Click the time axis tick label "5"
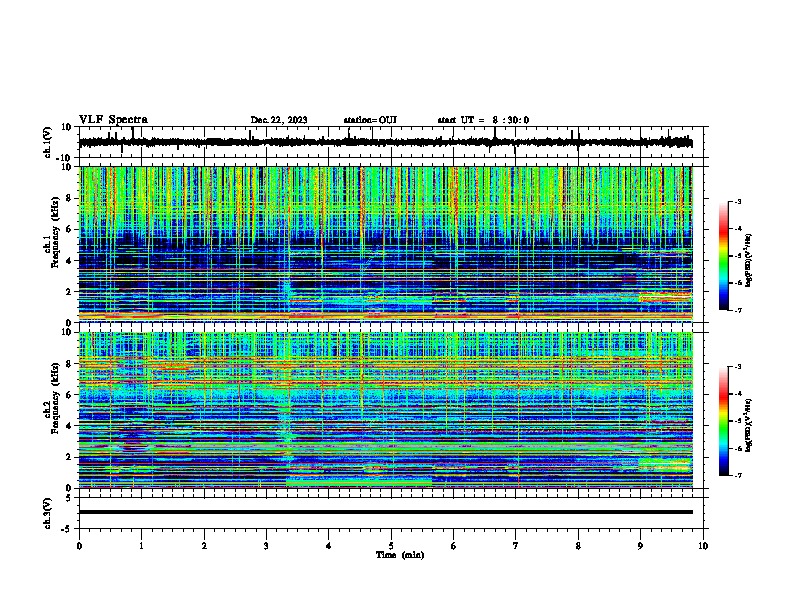This screenshot has height=612, width=792. pos(391,546)
